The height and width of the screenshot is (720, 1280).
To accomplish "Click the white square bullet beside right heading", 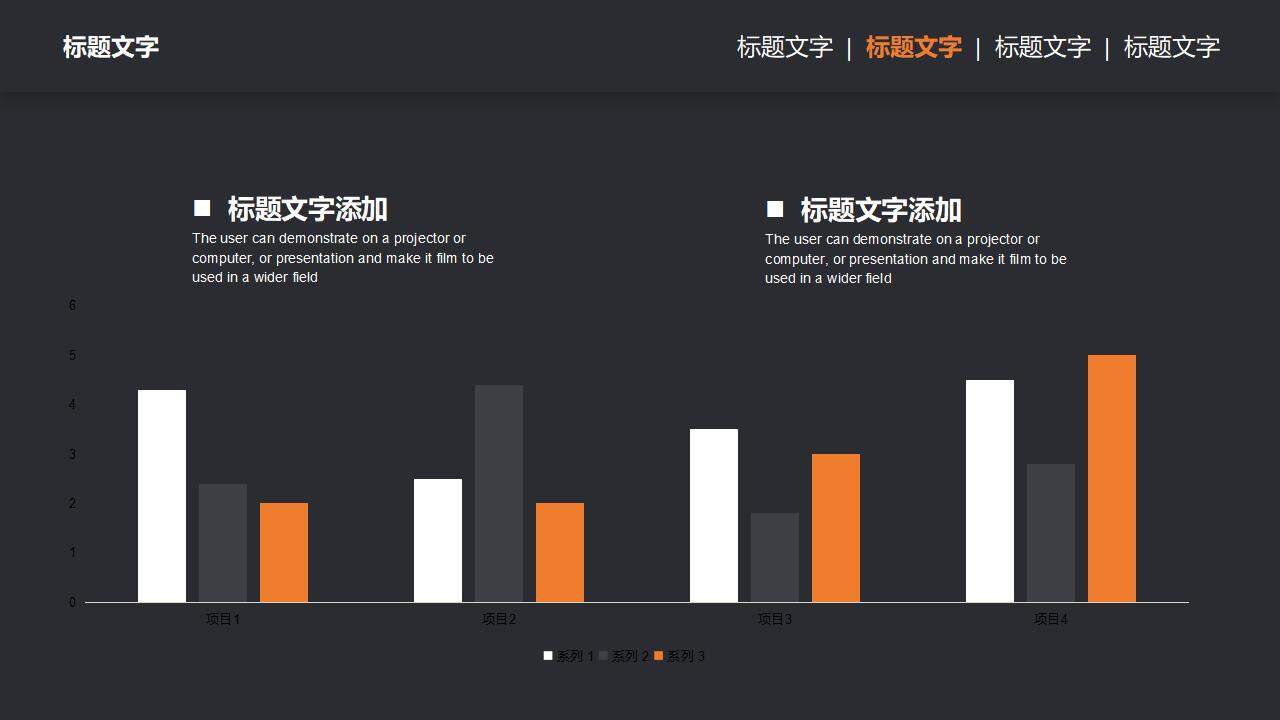I will click(775, 209).
